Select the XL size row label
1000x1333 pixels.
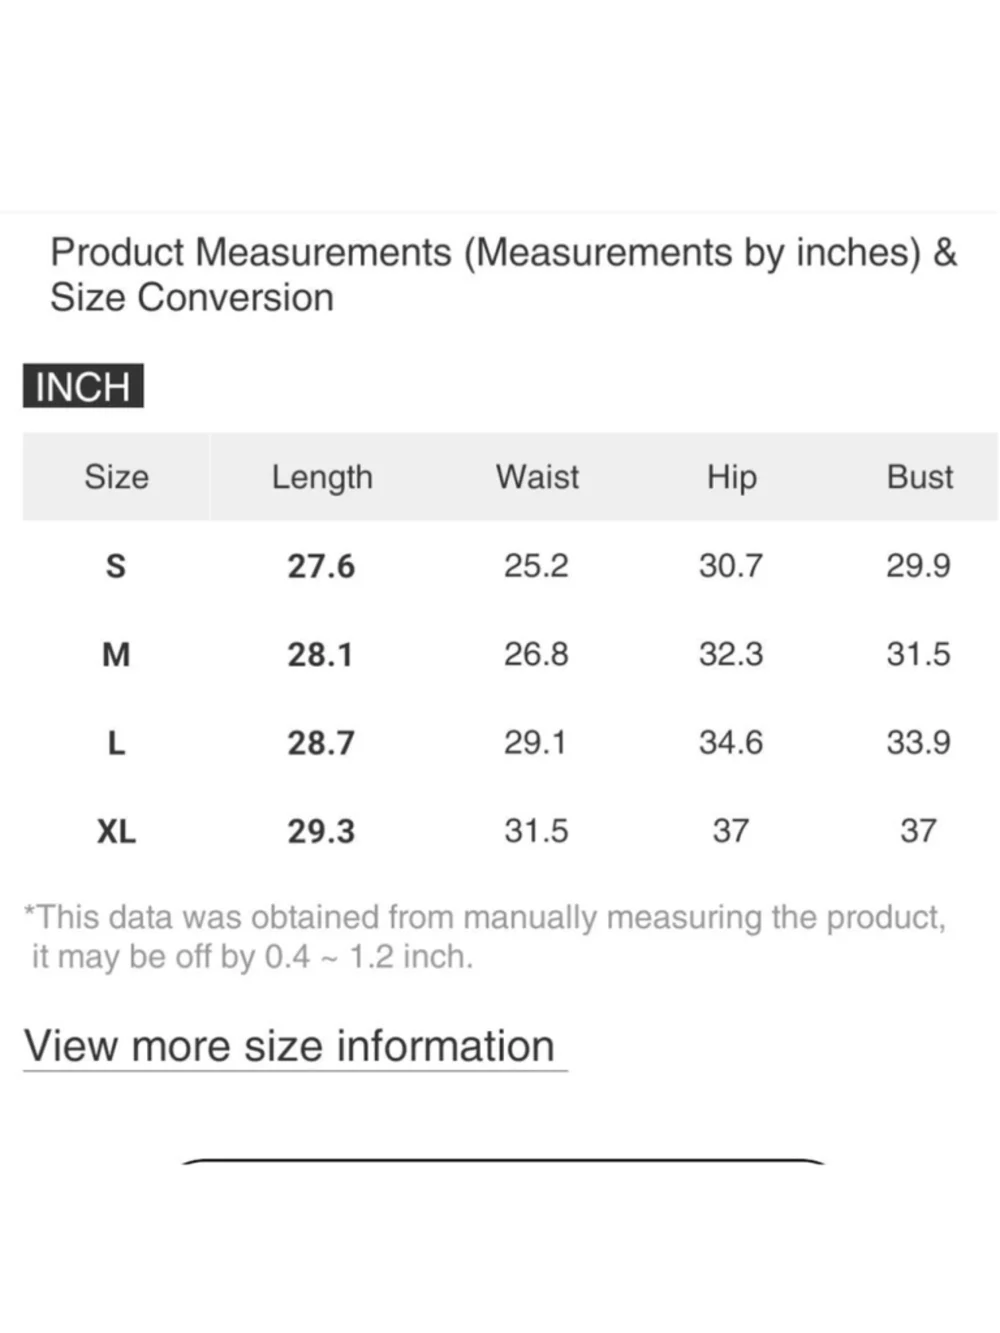116,831
